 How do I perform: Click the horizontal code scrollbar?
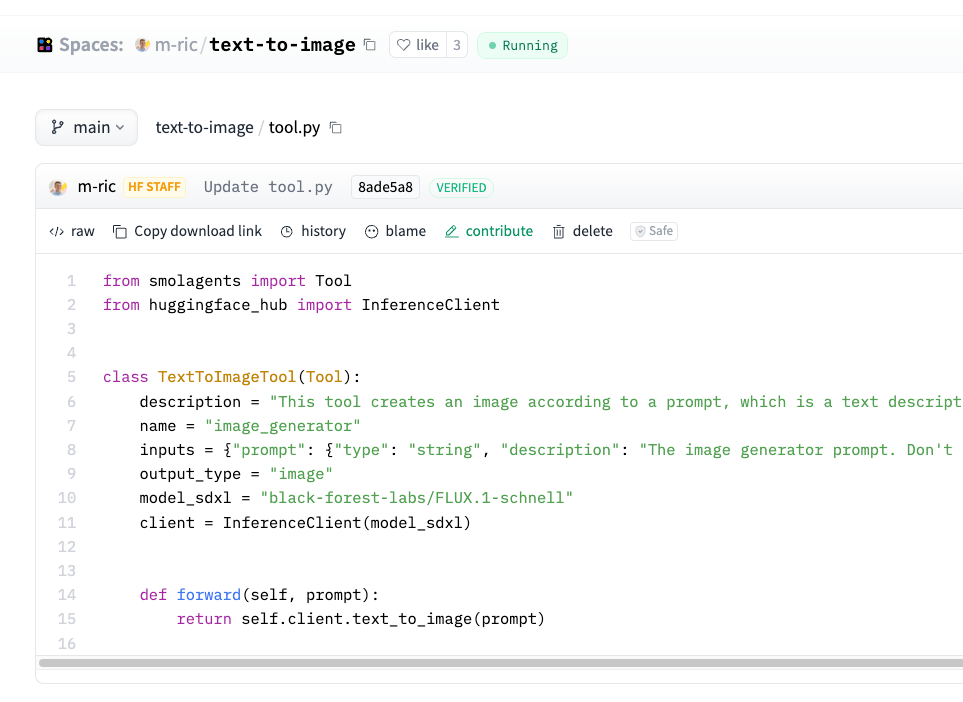tap(501, 663)
